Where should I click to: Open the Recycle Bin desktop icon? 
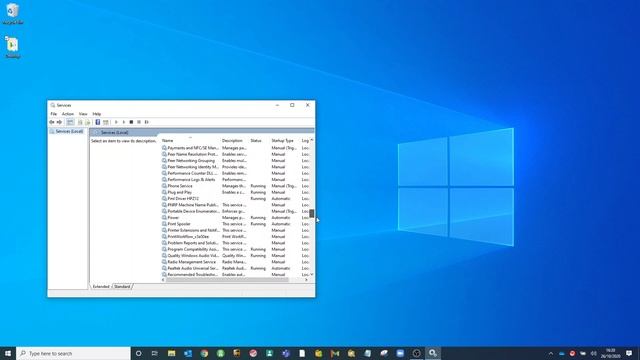pyautogui.click(x=13, y=13)
